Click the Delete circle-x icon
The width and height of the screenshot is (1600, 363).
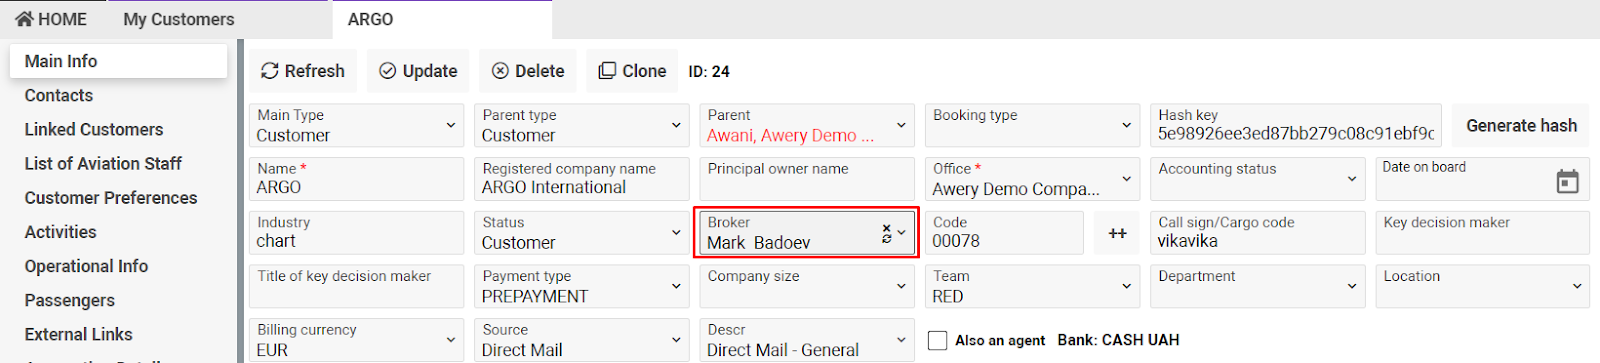(501, 71)
